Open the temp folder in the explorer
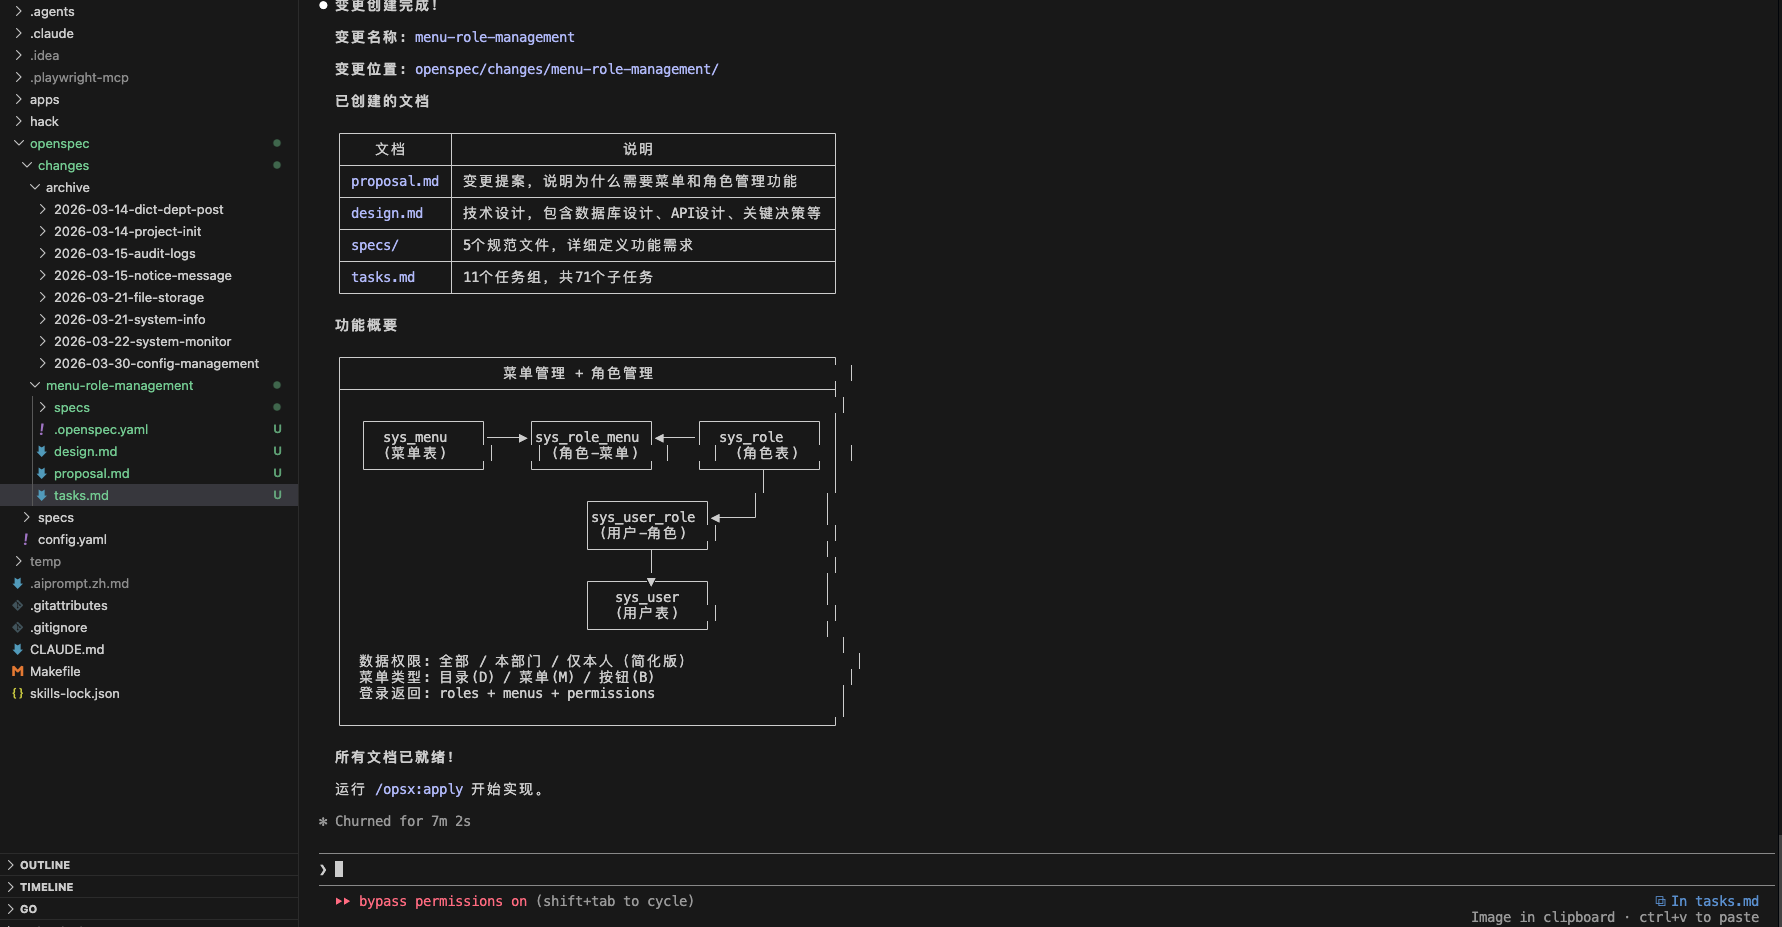 tap(45, 561)
